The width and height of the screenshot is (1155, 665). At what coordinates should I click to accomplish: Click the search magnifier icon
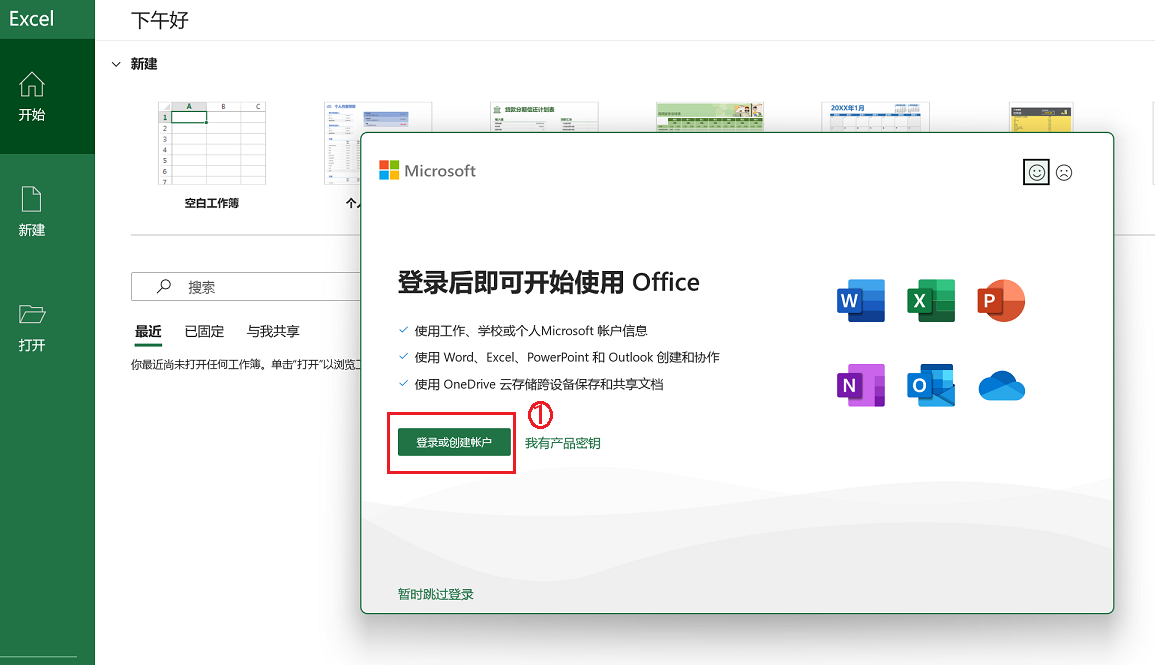click(164, 286)
